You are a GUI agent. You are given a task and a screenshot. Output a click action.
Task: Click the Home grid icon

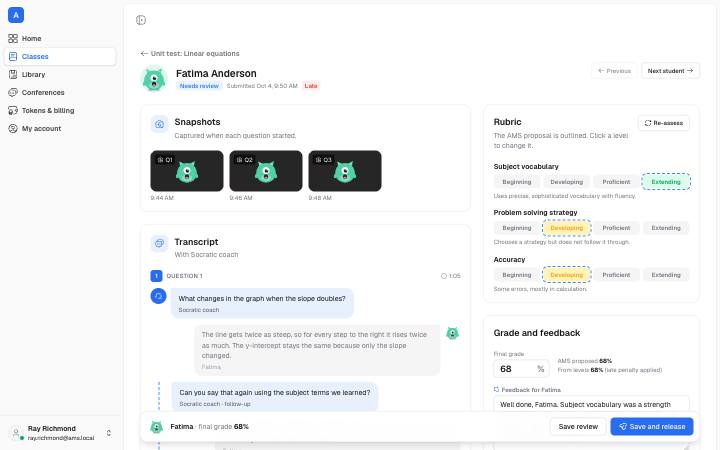(x=13, y=39)
